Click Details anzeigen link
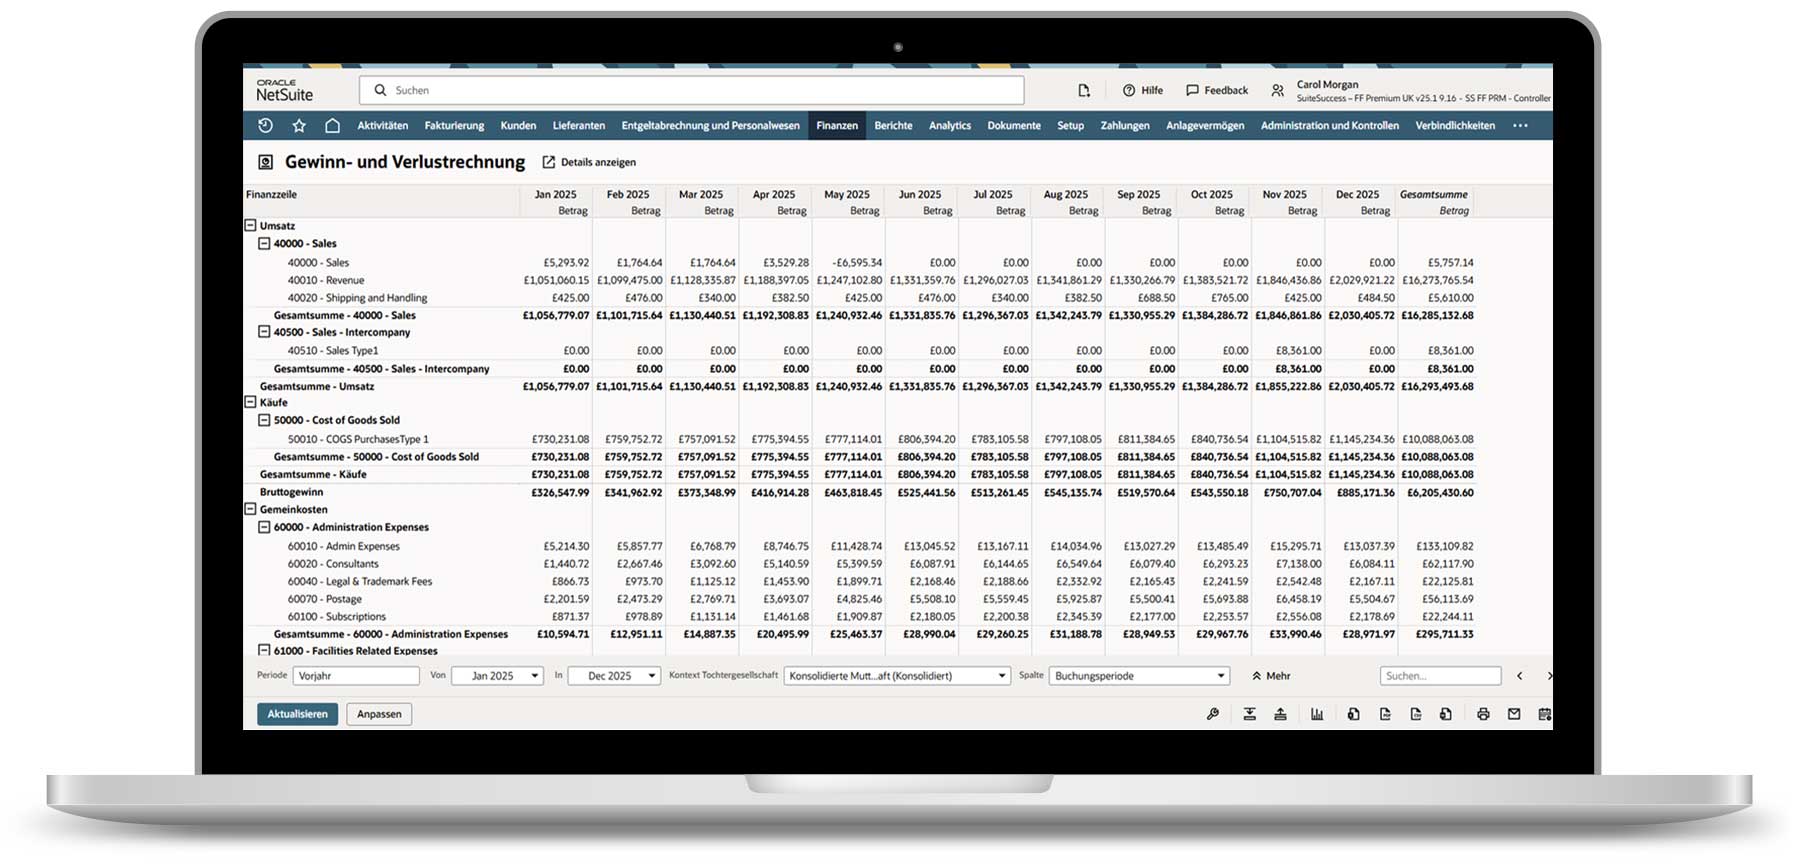 589,162
